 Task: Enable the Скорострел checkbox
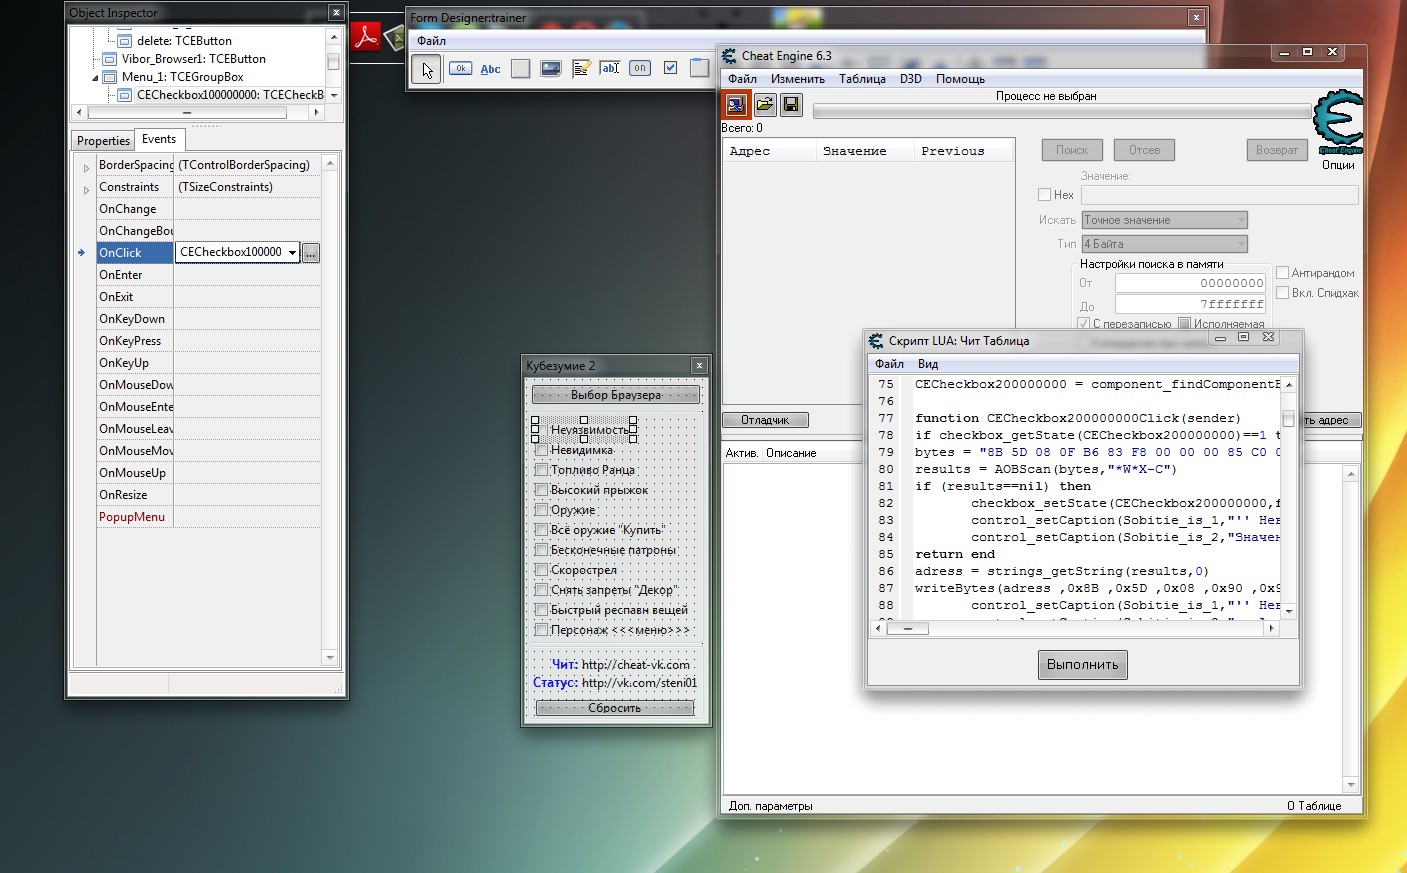[541, 570]
